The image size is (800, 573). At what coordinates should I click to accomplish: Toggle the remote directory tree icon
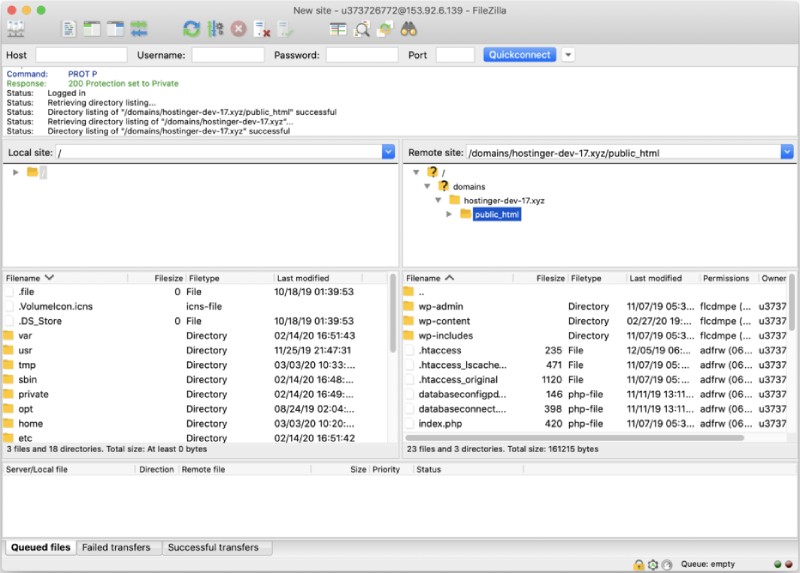click(x=115, y=29)
